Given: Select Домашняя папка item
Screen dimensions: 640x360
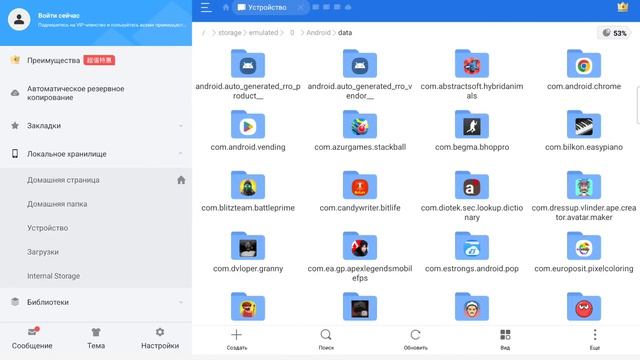Looking at the screenshot, I should click(x=96, y=204).
